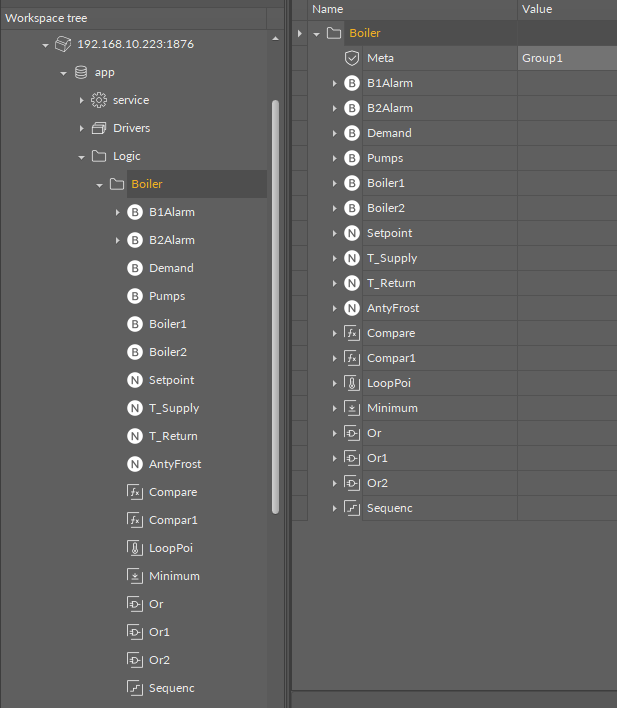Click the Or2 gate icon in workspace tree
The image size is (617, 708).
(x=135, y=660)
